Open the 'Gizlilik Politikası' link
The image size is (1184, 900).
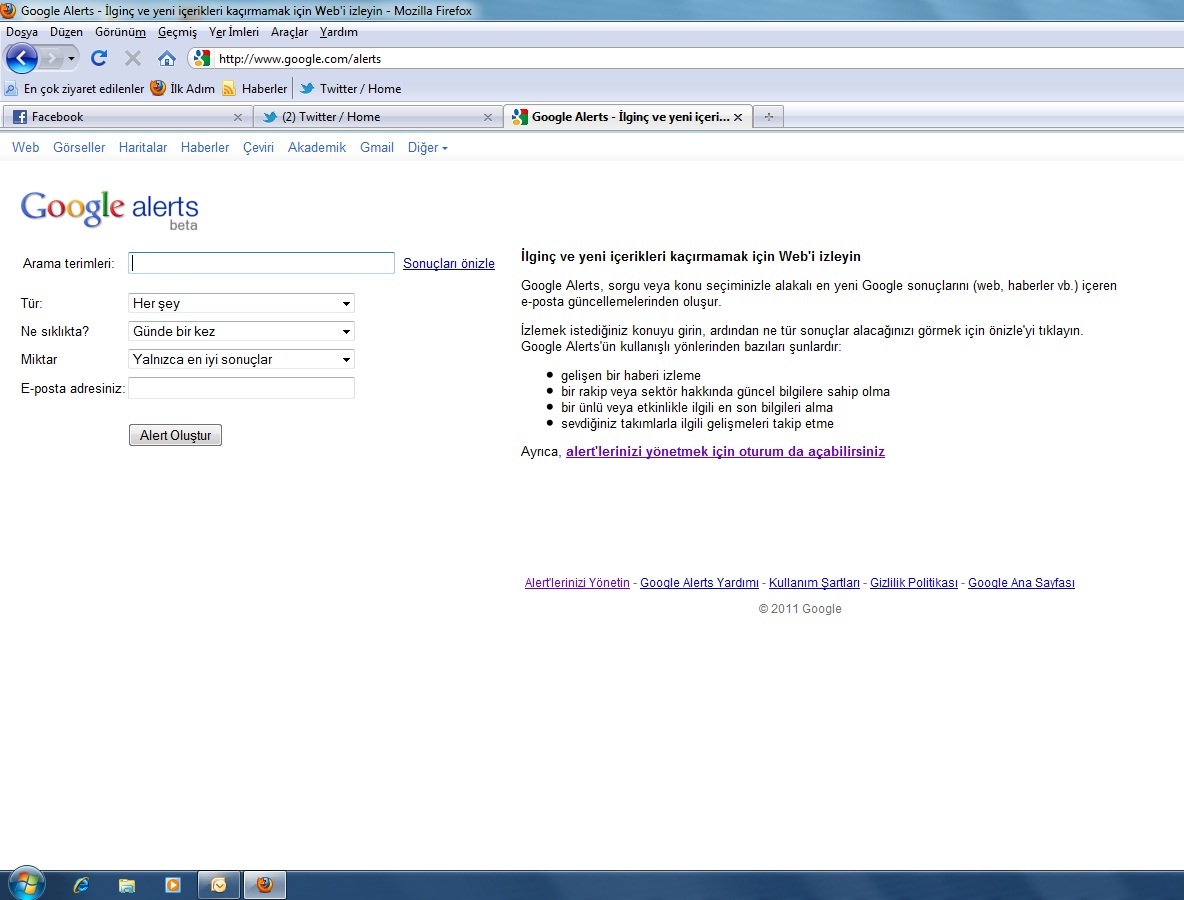[x=914, y=583]
